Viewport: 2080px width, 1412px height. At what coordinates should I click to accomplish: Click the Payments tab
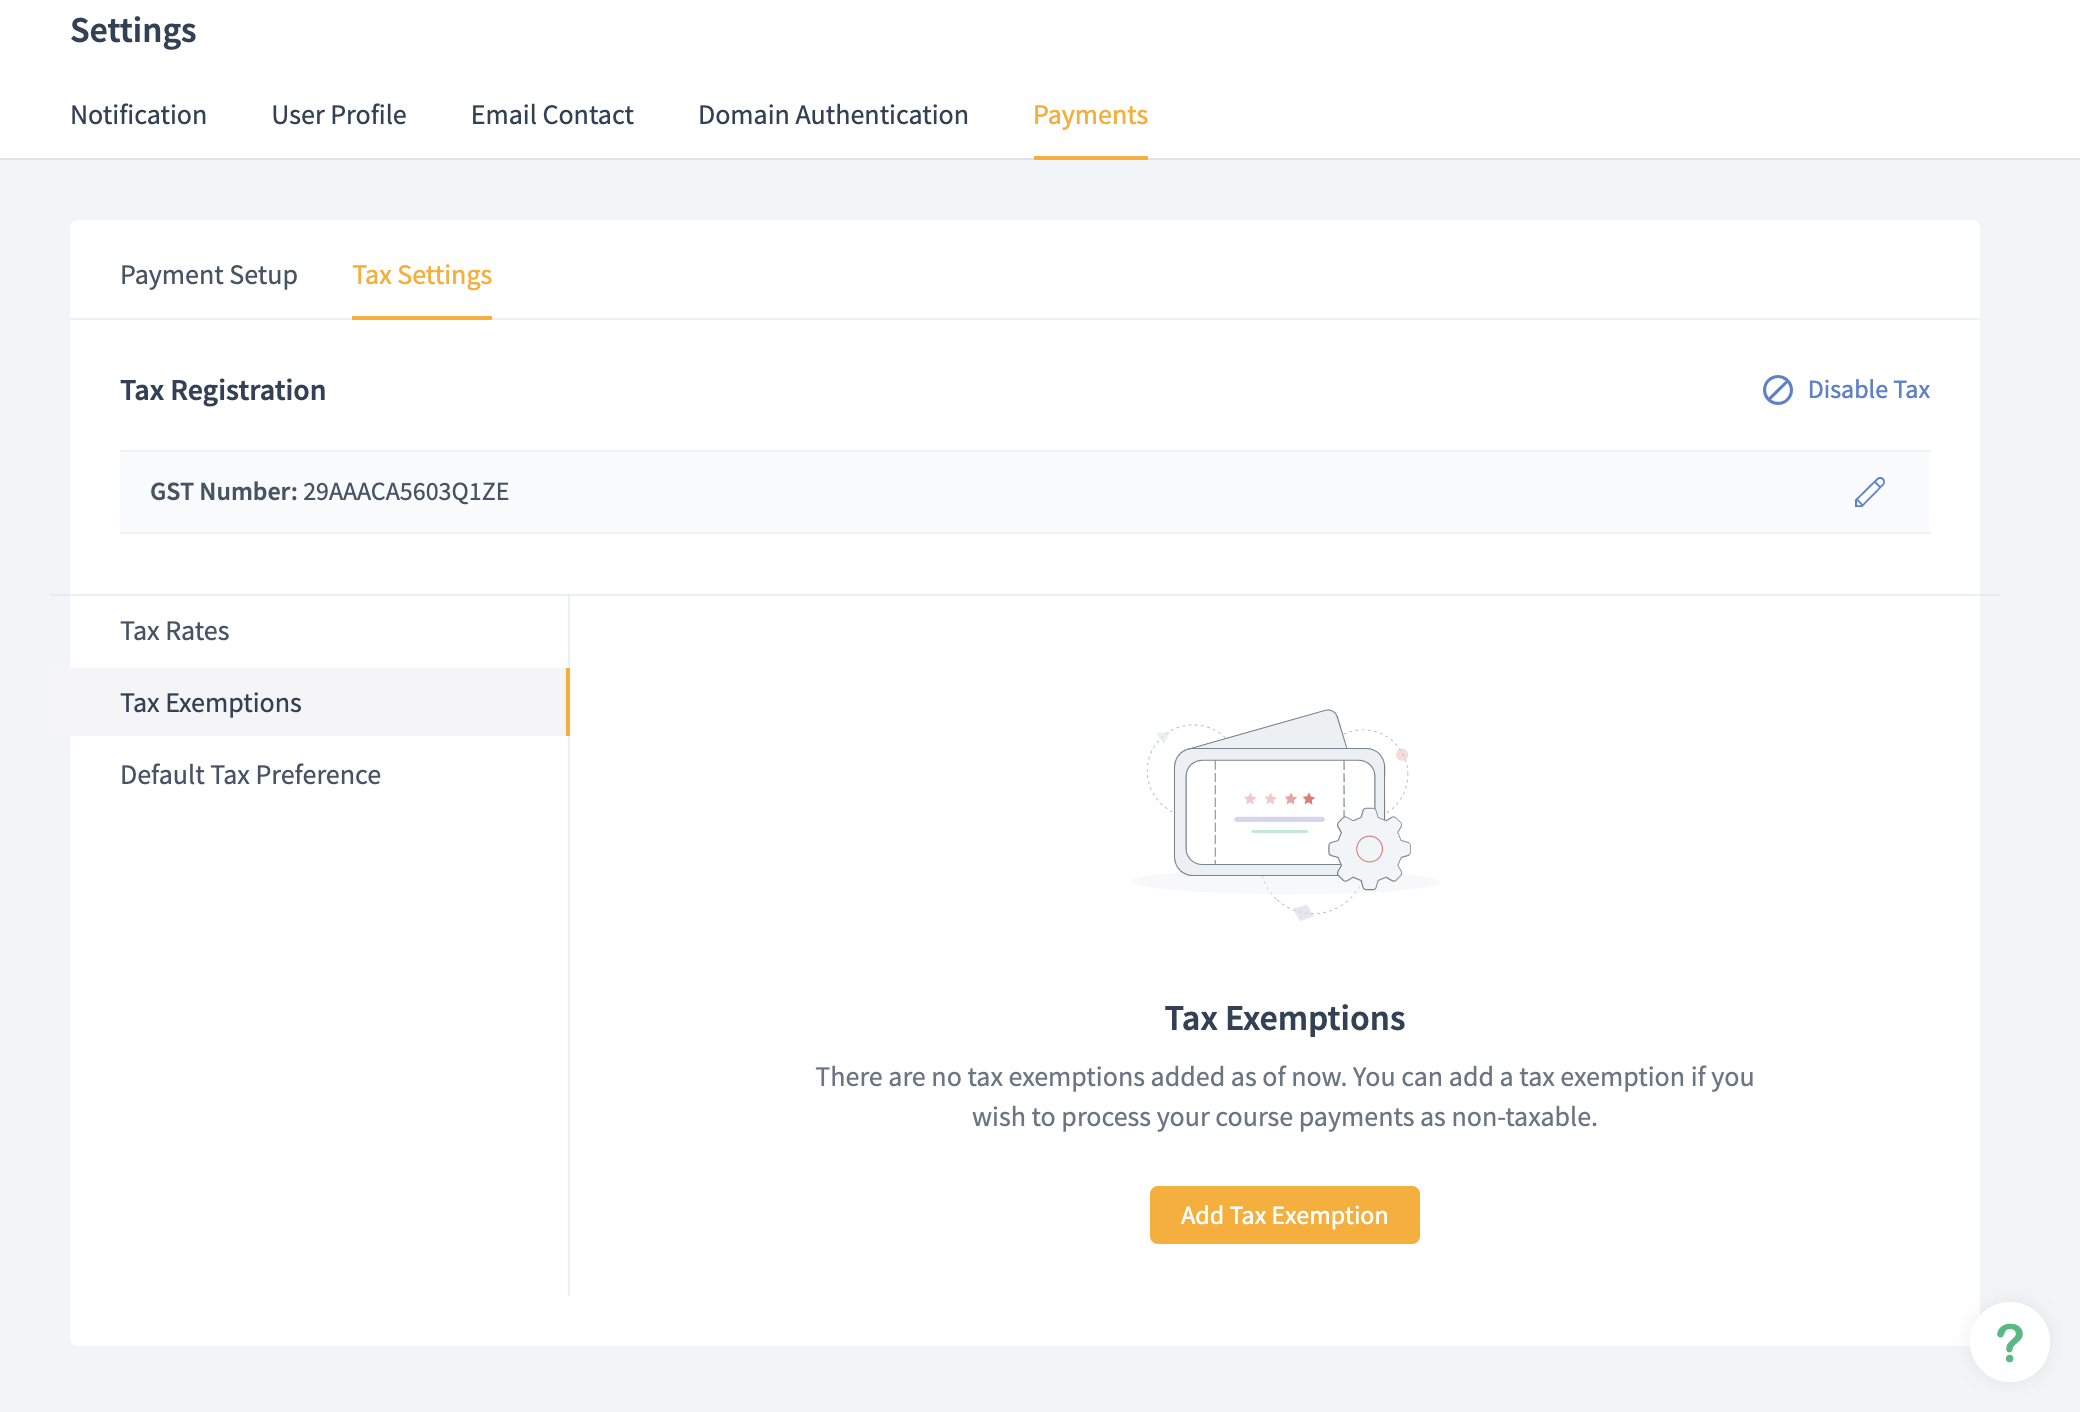click(x=1090, y=115)
